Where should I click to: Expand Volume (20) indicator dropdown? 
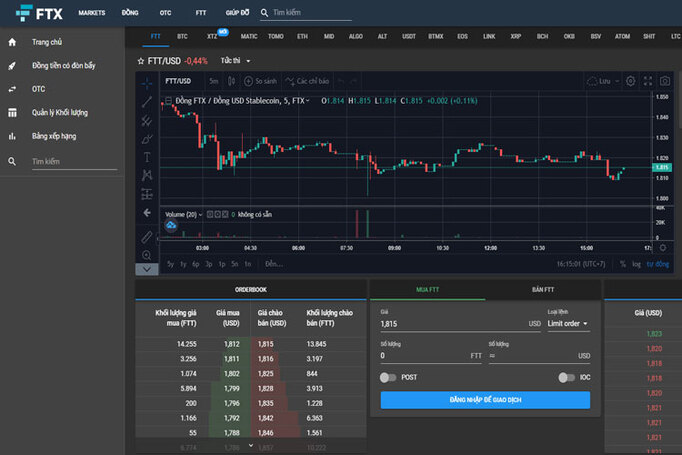coord(200,214)
